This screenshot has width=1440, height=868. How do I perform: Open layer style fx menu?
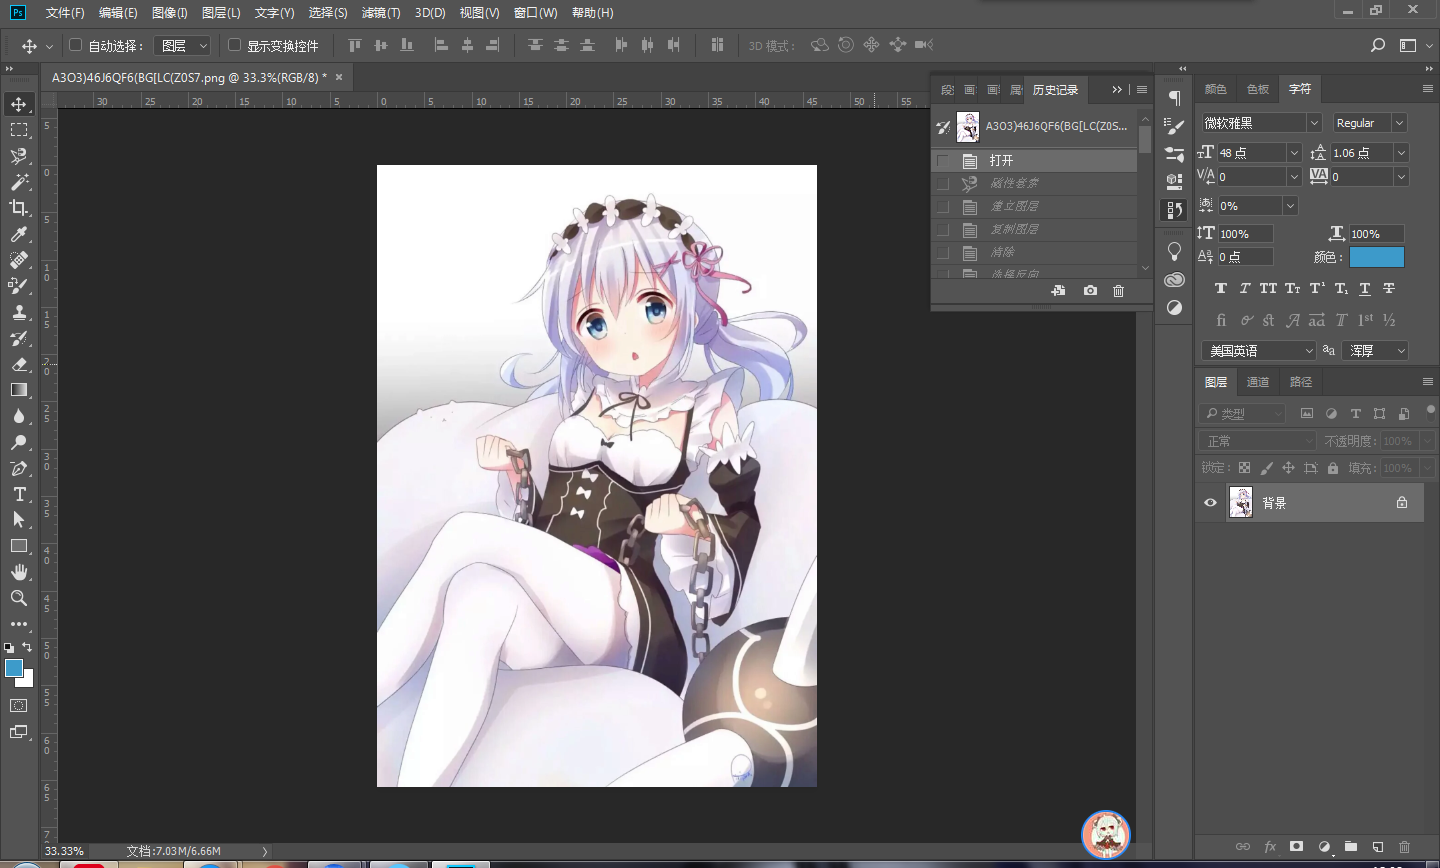click(1270, 847)
